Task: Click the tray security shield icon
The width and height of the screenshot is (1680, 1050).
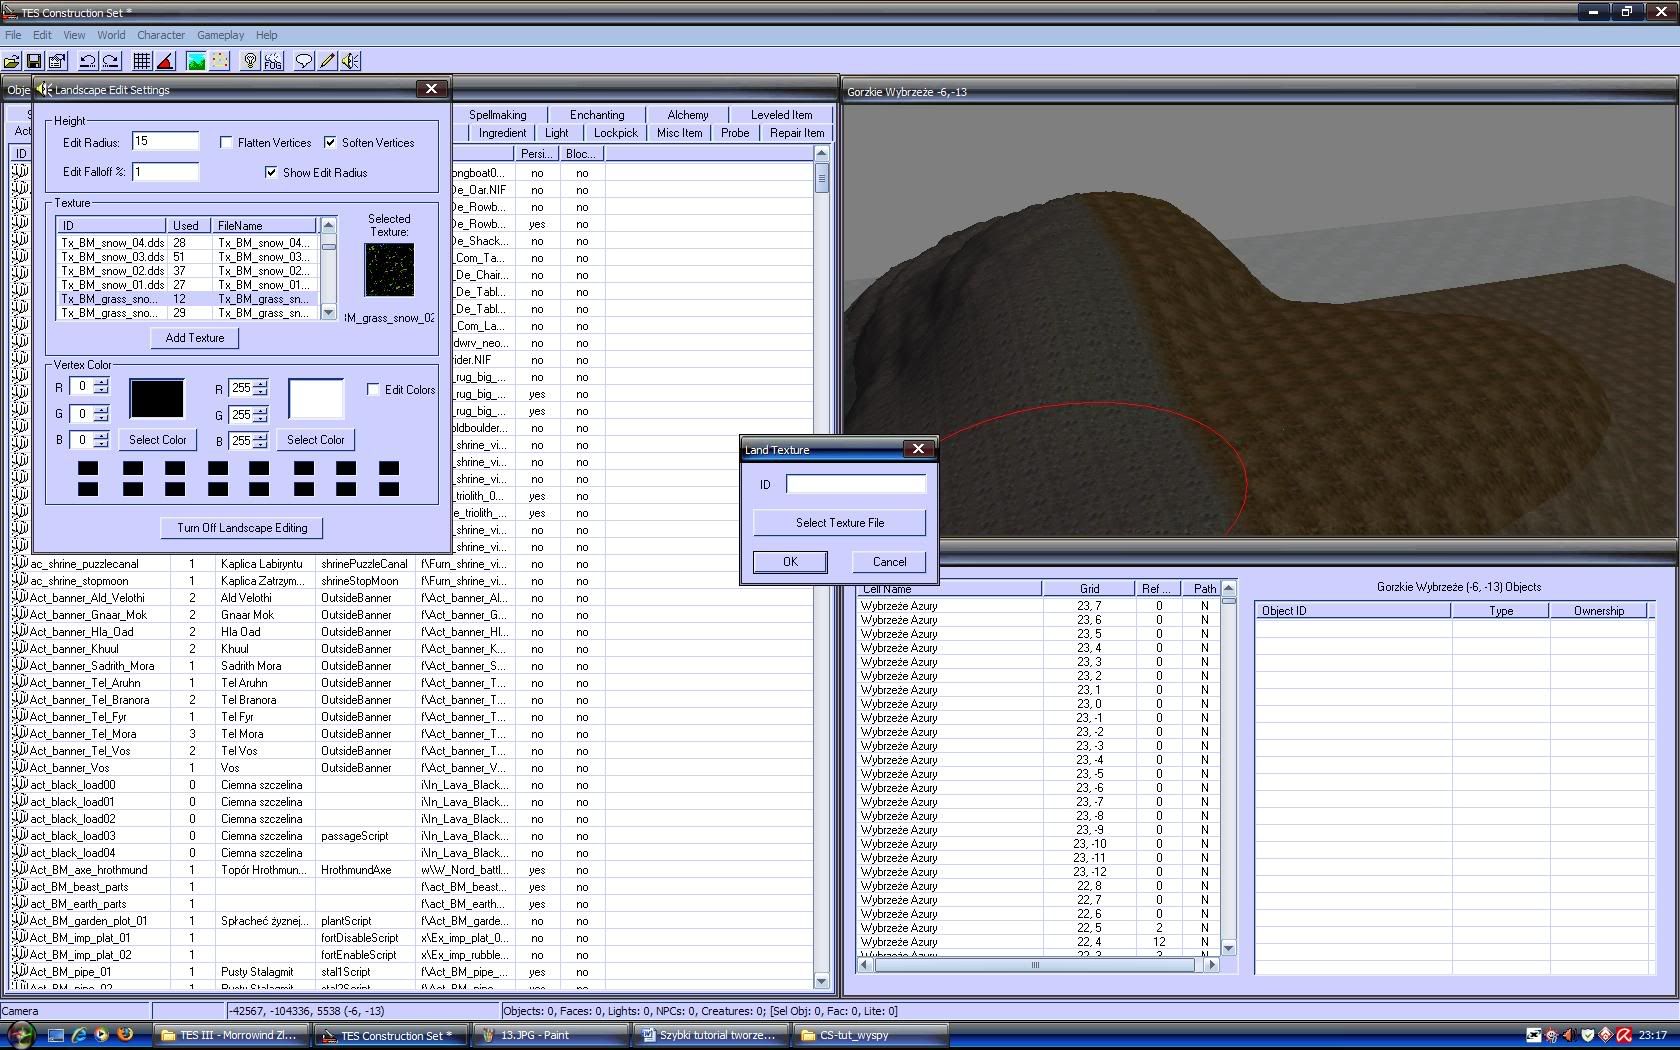Action: click(x=1587, y=1035)
